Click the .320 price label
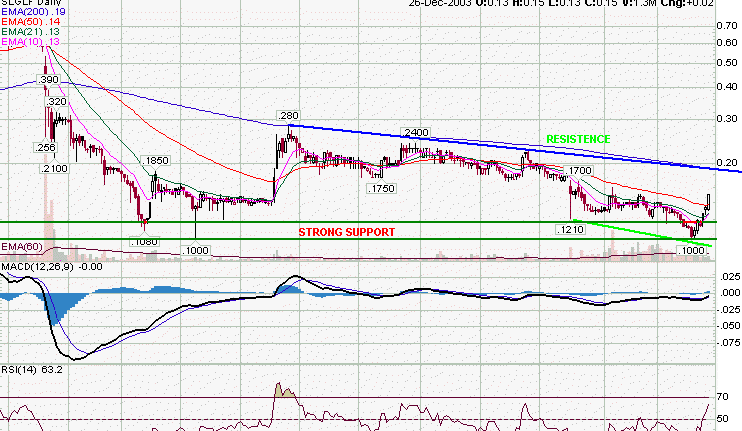The width and height of the screenshot is (742, 431). tap(56, 102)
